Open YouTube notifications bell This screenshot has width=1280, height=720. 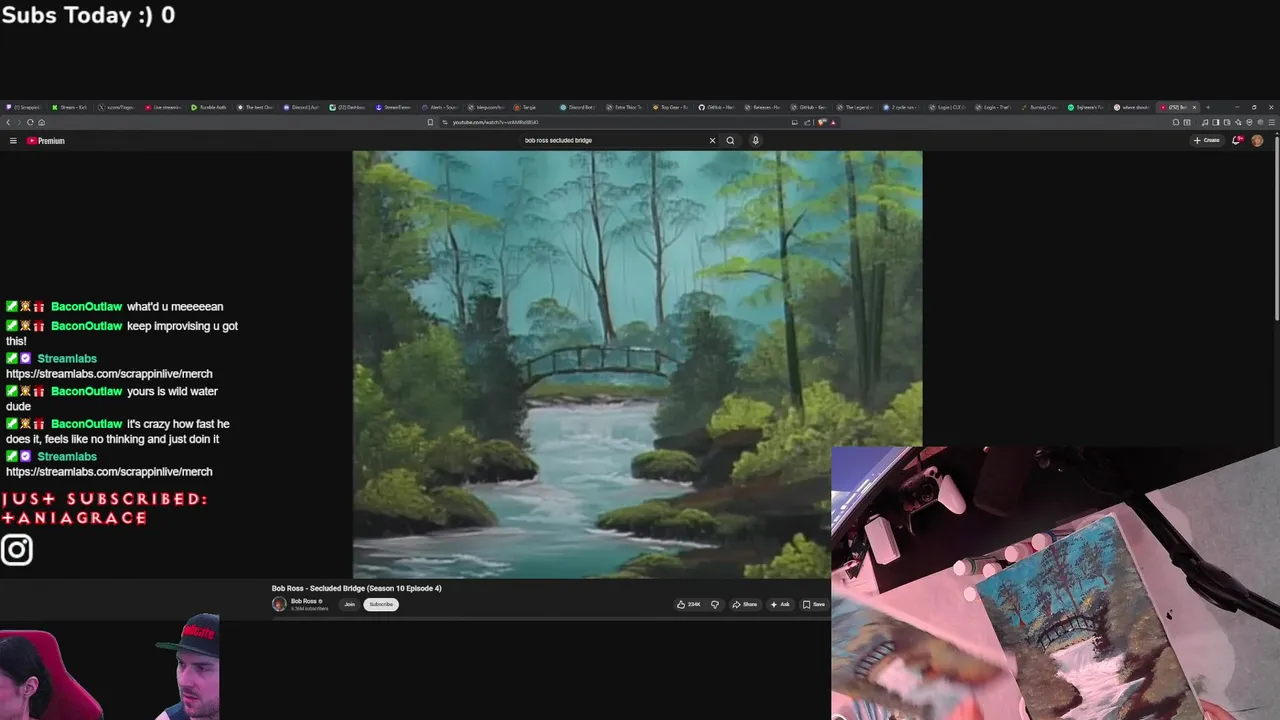point(1237,140)
